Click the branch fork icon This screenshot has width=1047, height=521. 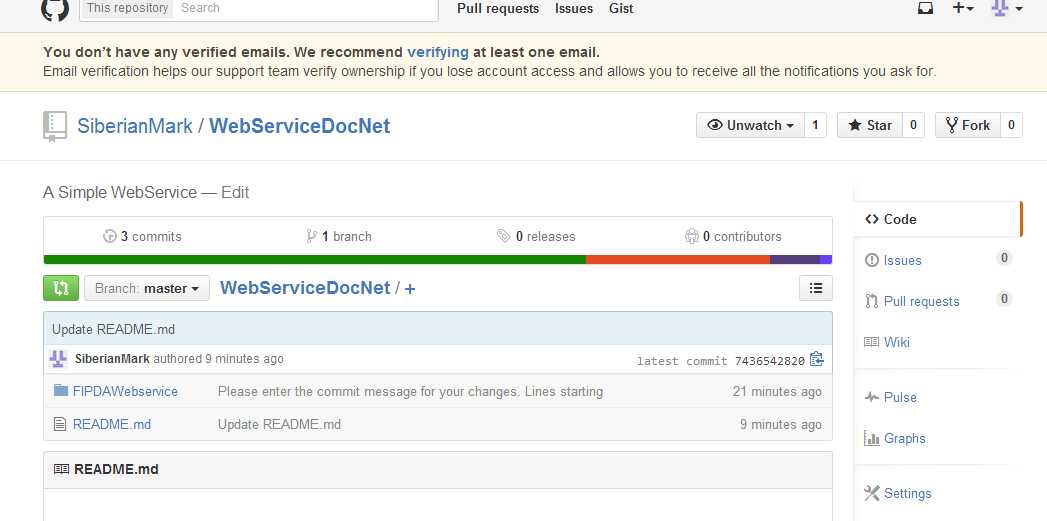(311, 236)
